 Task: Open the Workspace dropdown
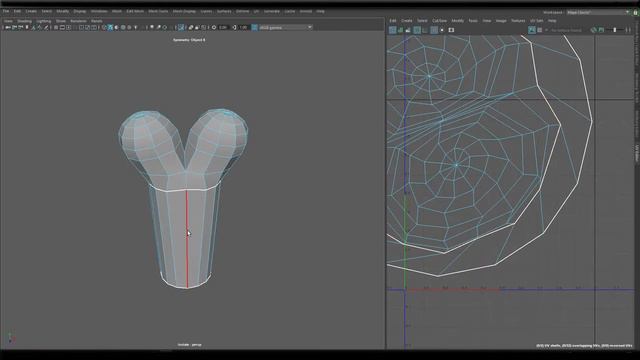tap(598, 12)
